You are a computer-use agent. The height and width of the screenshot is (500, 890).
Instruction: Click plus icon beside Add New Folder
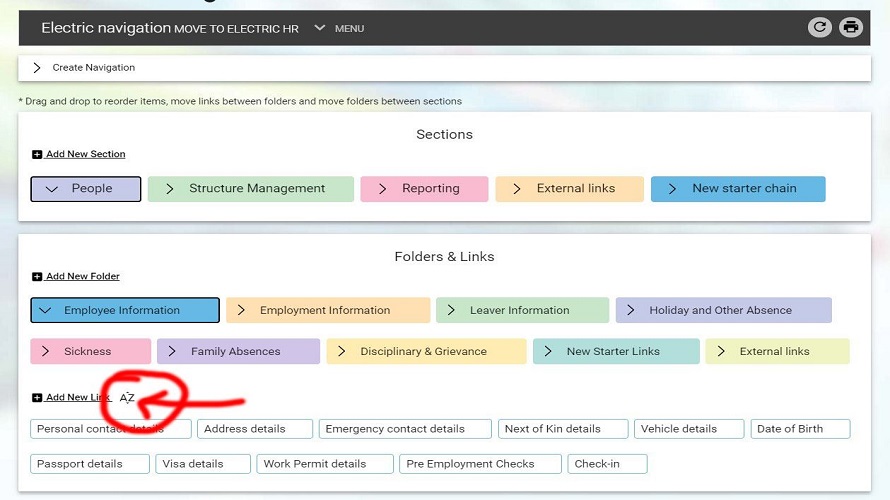pyautogui.click(x=37, y=277)
